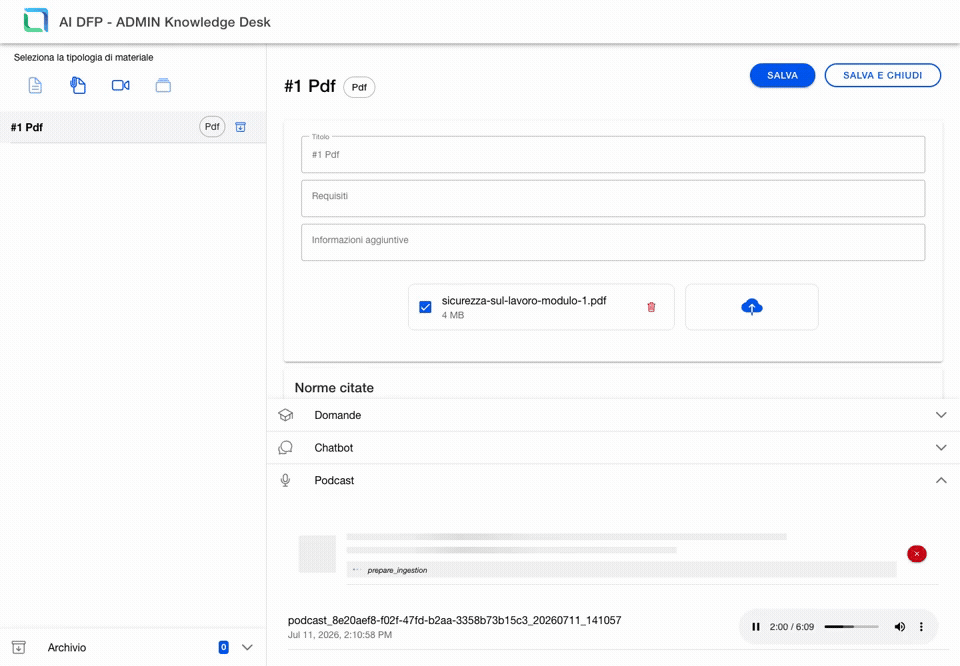Expand the Domande section

(x=613, y=415)
